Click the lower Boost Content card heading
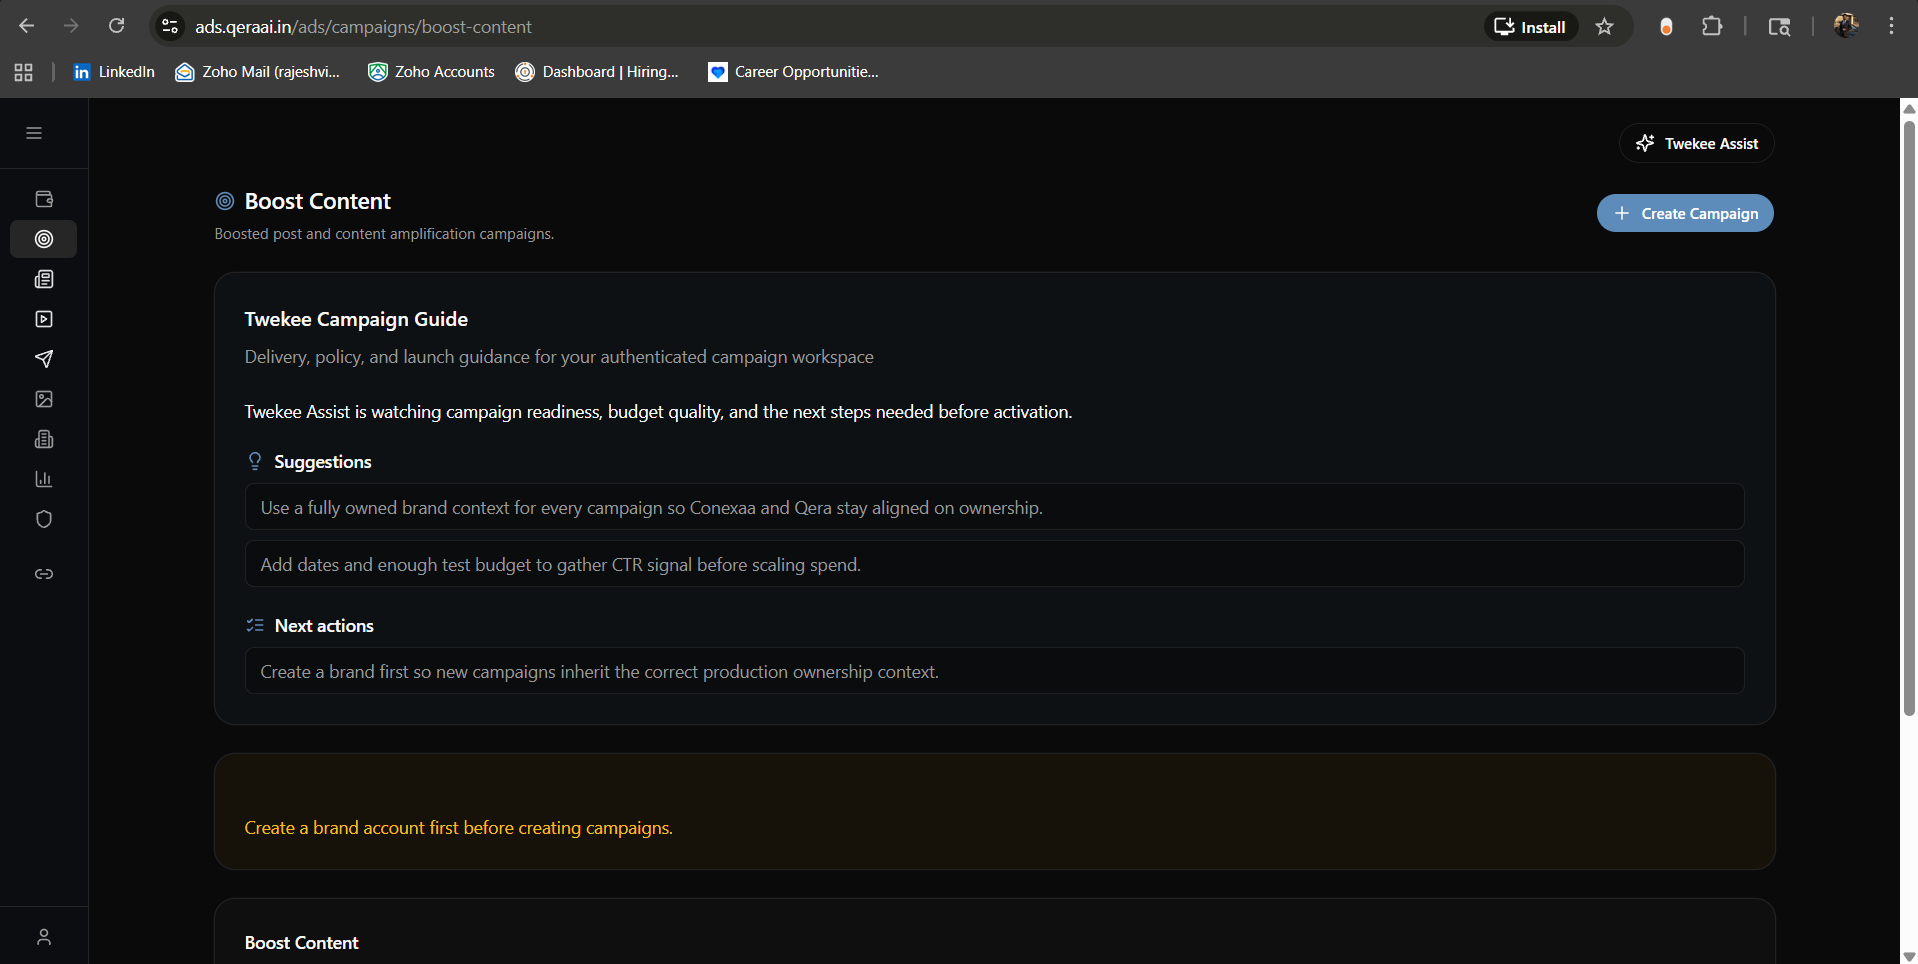This screenshot has width=1918, height=964. point(302,943)
